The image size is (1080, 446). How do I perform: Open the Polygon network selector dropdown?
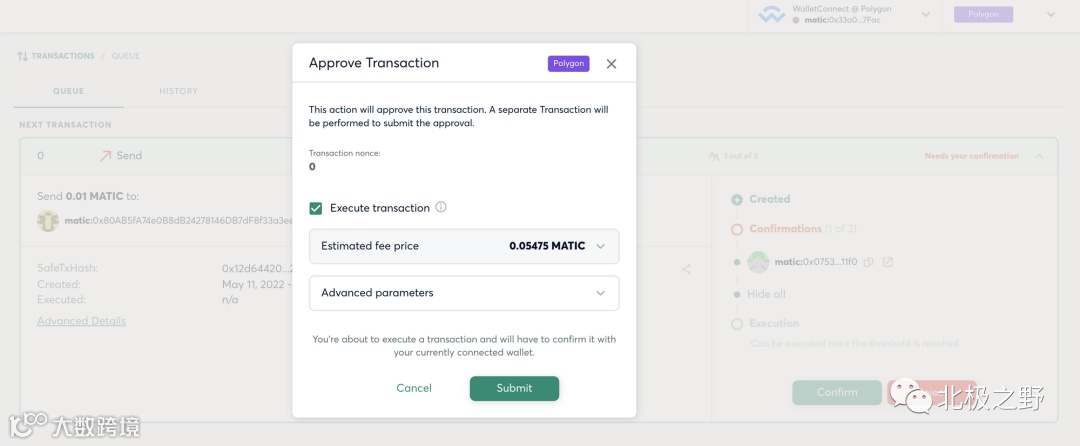(1051, 14)
